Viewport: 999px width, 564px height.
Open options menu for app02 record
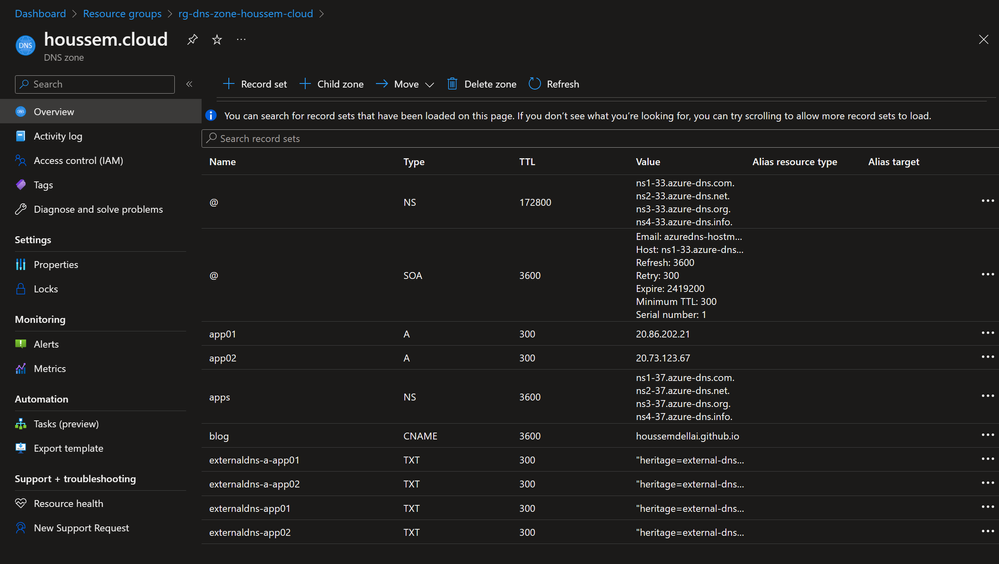pyautogui.click(x=988, y=358)
